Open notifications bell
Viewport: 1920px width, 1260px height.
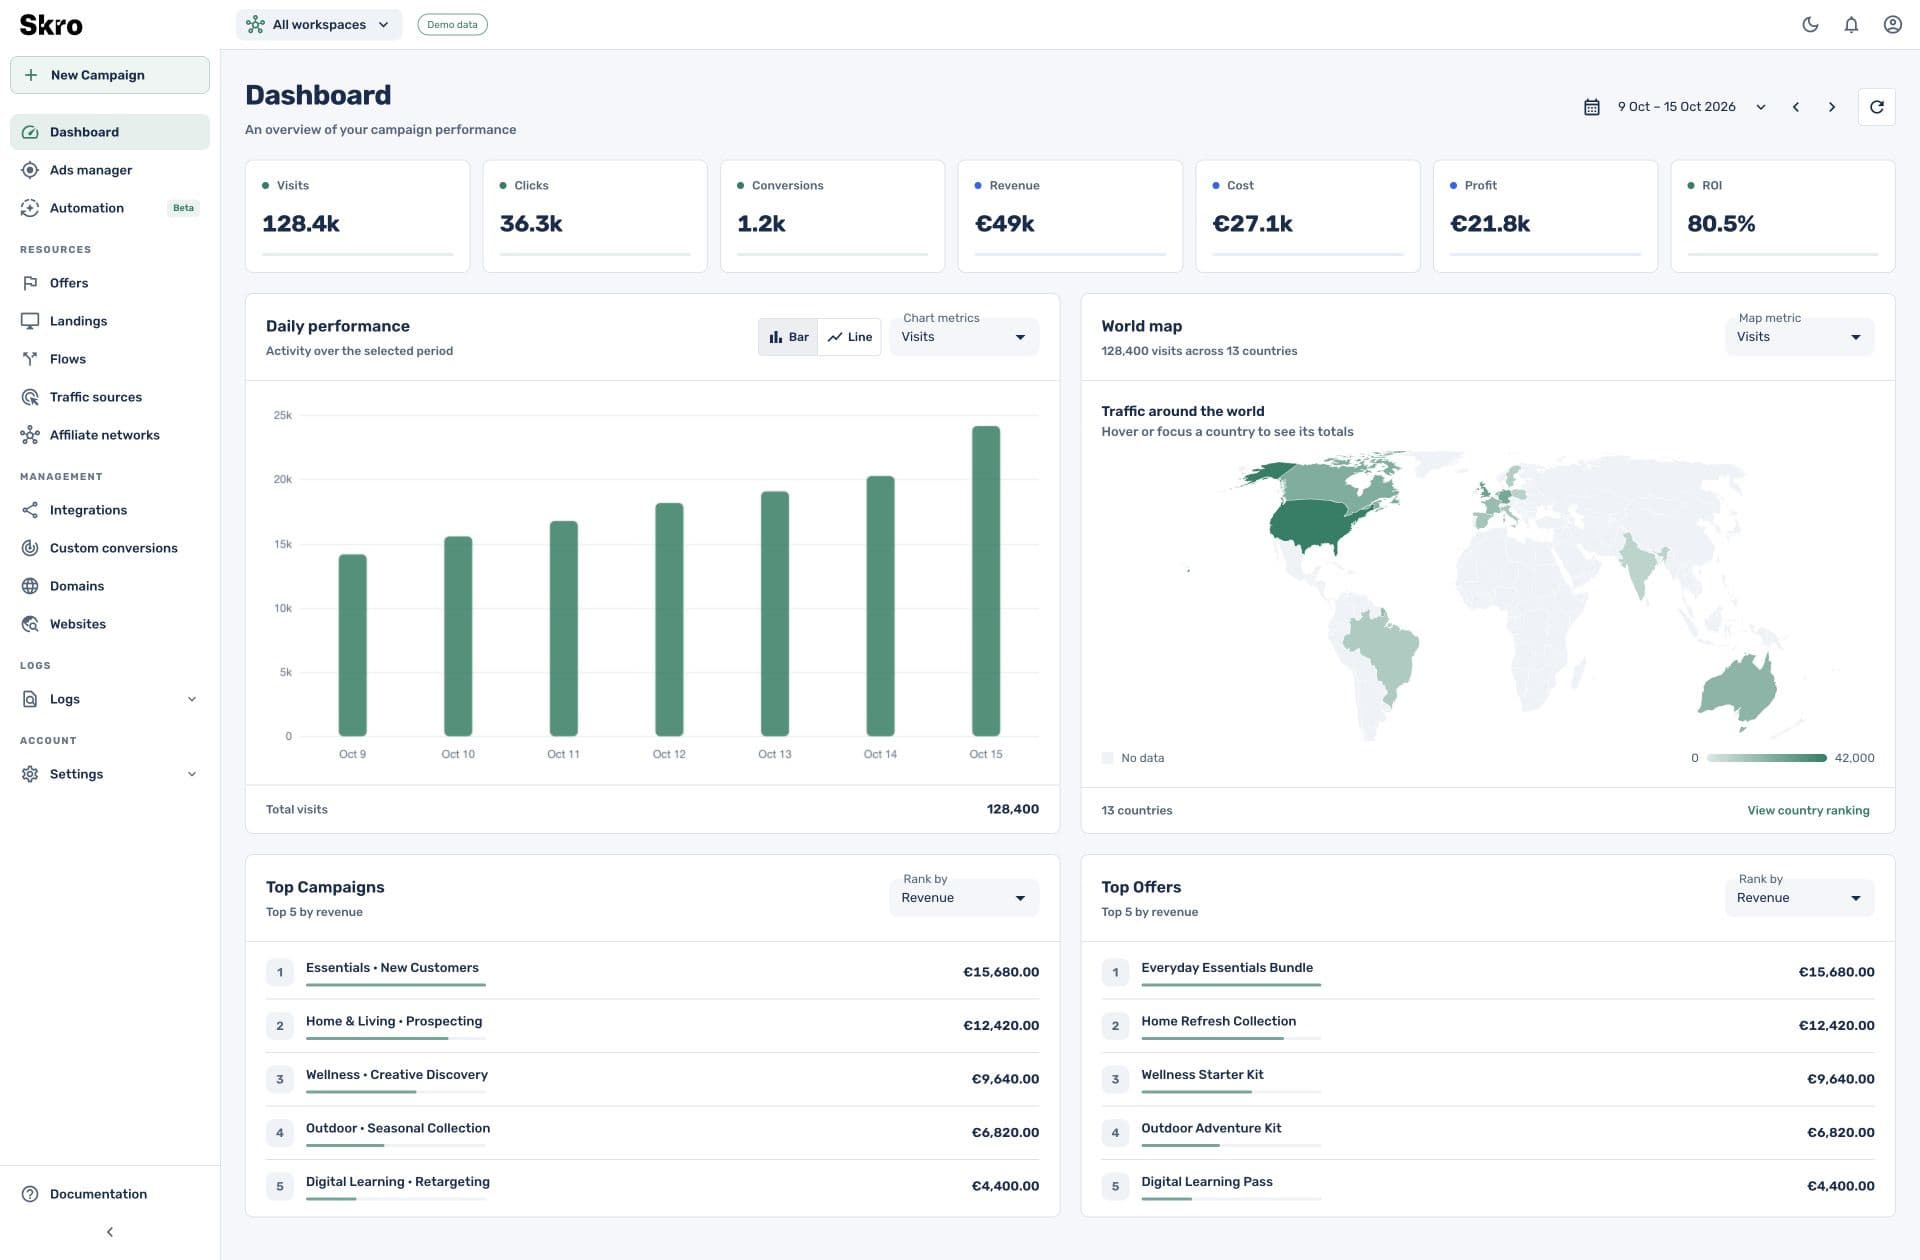point(1851,25)
